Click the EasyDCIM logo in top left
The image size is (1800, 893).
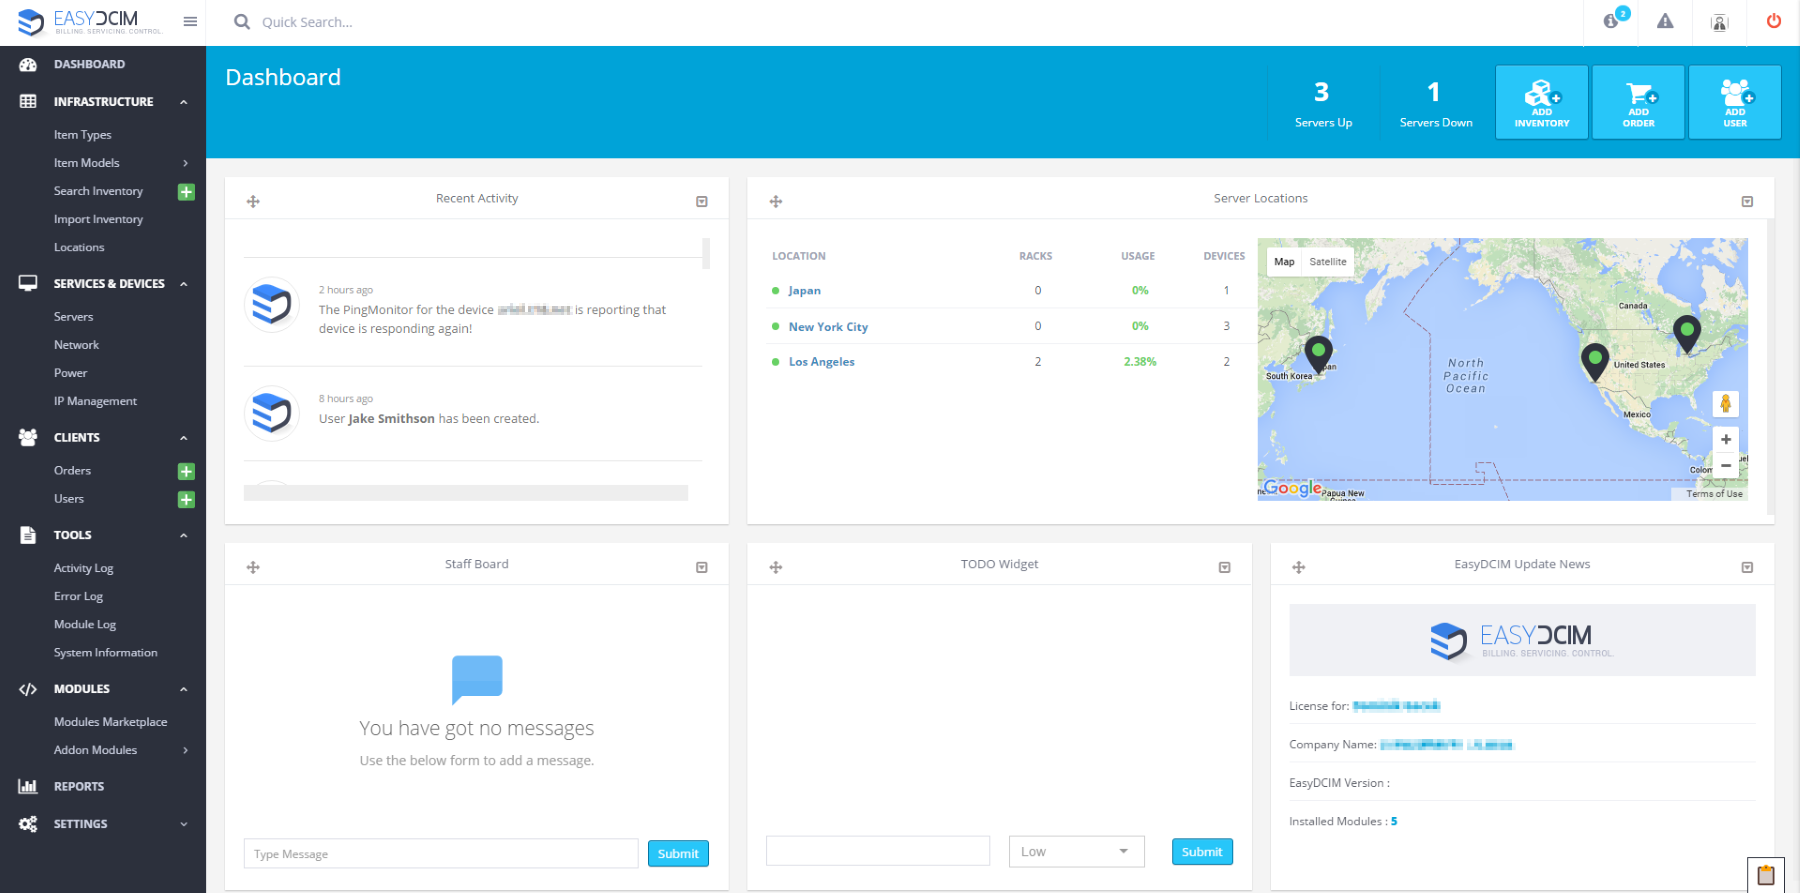pyautogui.click(x=90, y=21)
